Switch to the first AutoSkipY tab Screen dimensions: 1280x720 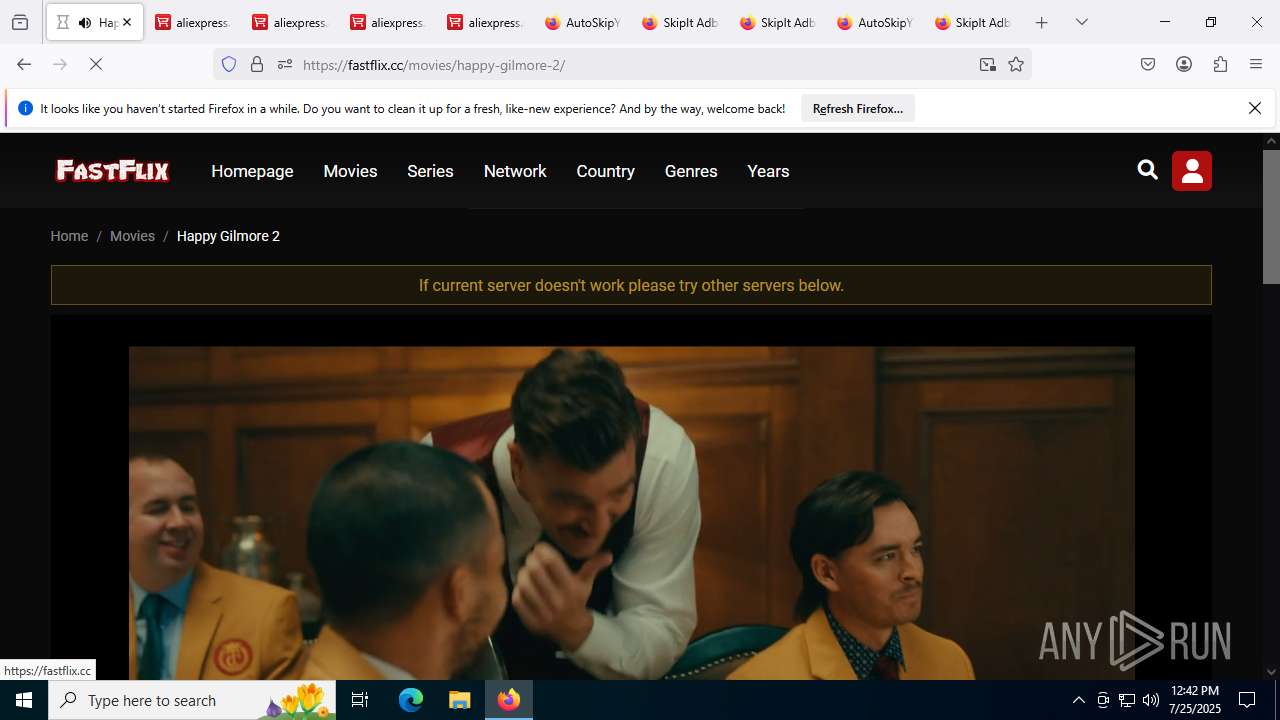(x=583, y=22)
